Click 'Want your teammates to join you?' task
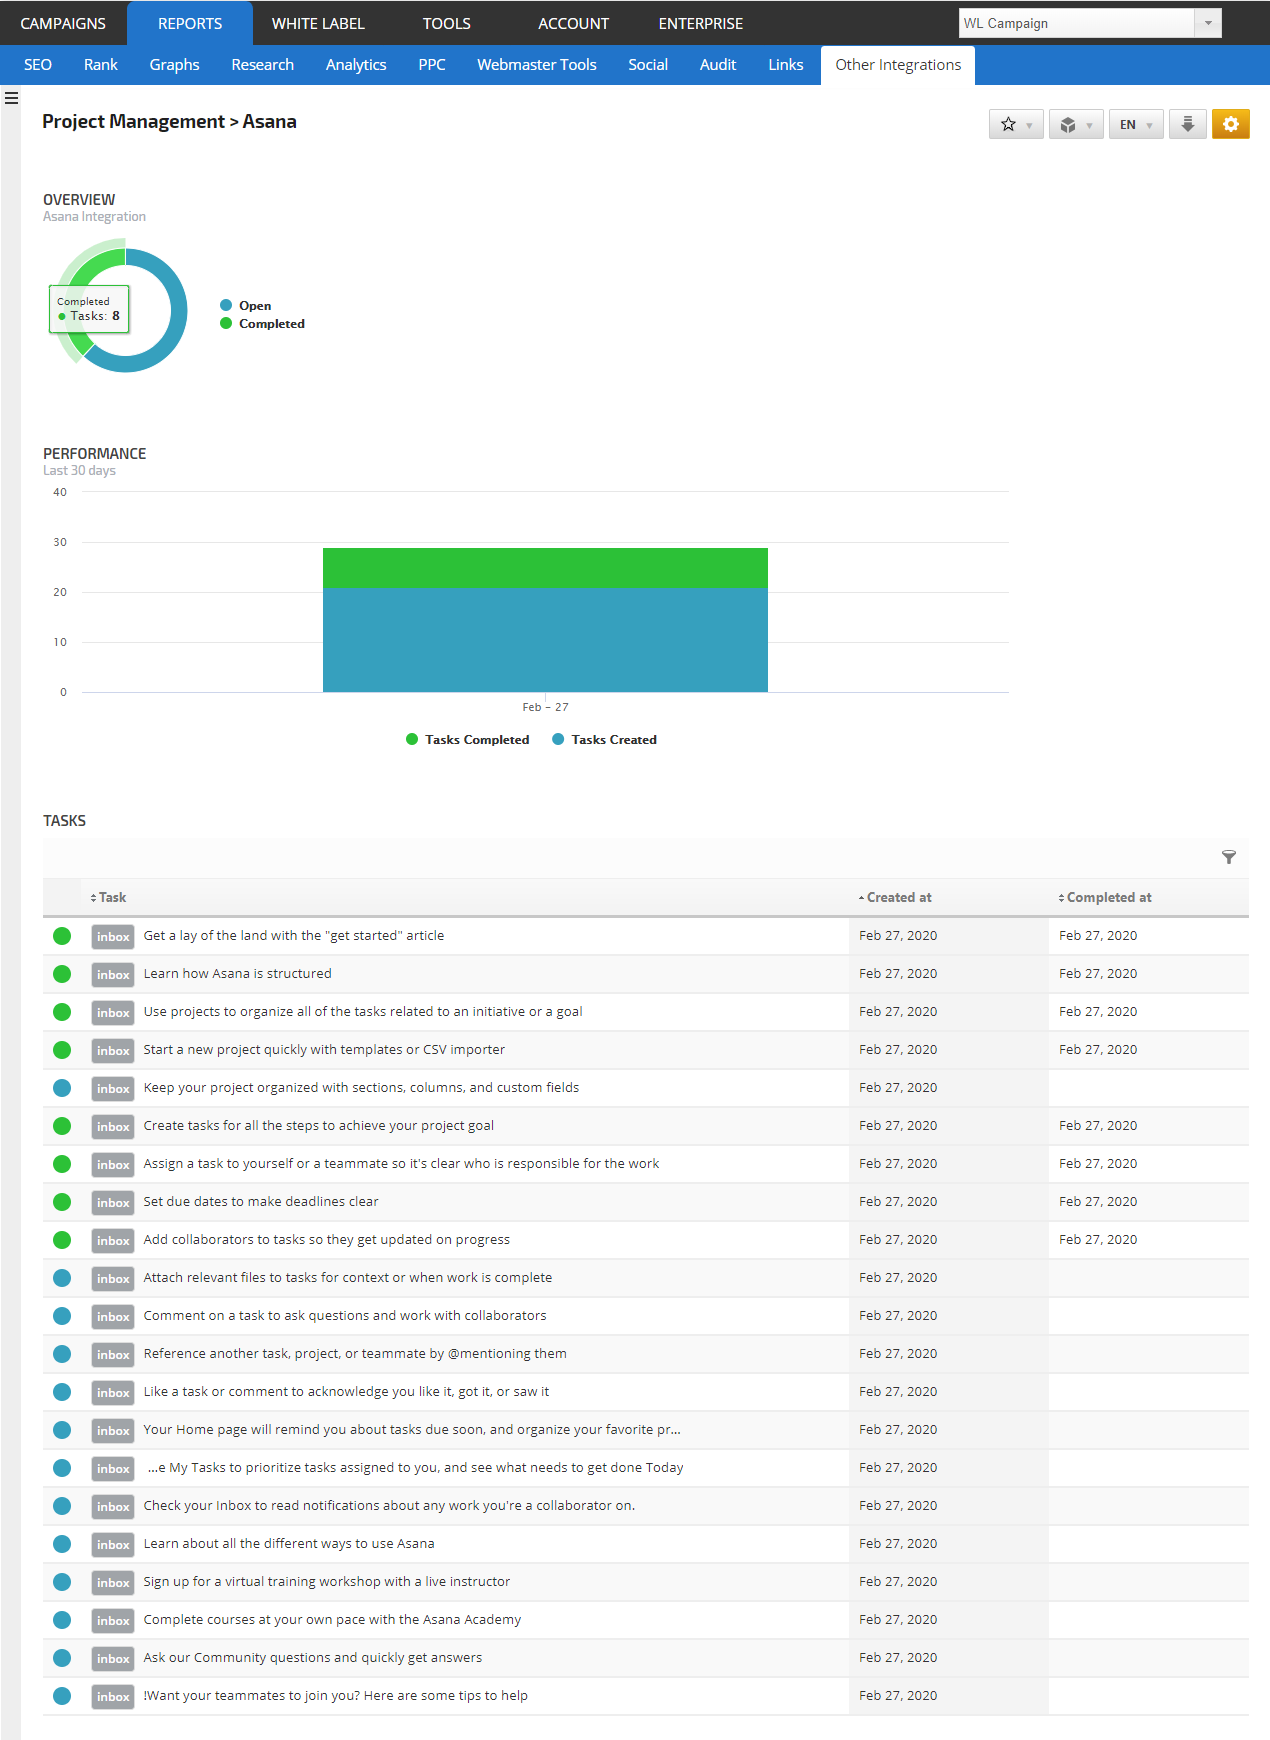Image resolution: width=1270 pixels, height=1740 pixels. click(335, 1696)
